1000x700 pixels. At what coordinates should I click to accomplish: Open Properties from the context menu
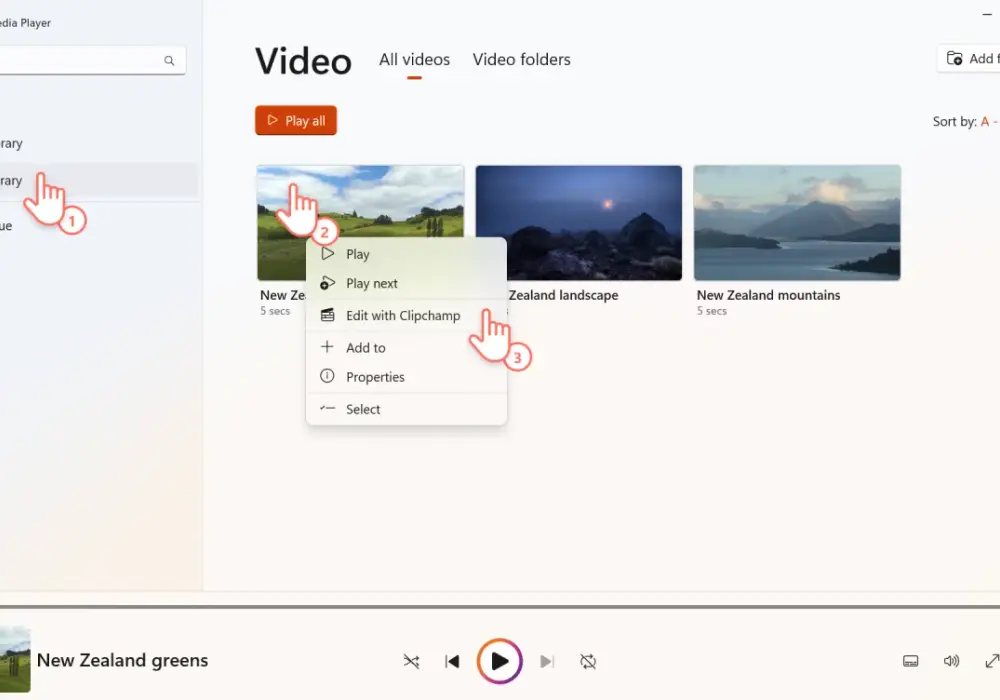tap(406, 377)
